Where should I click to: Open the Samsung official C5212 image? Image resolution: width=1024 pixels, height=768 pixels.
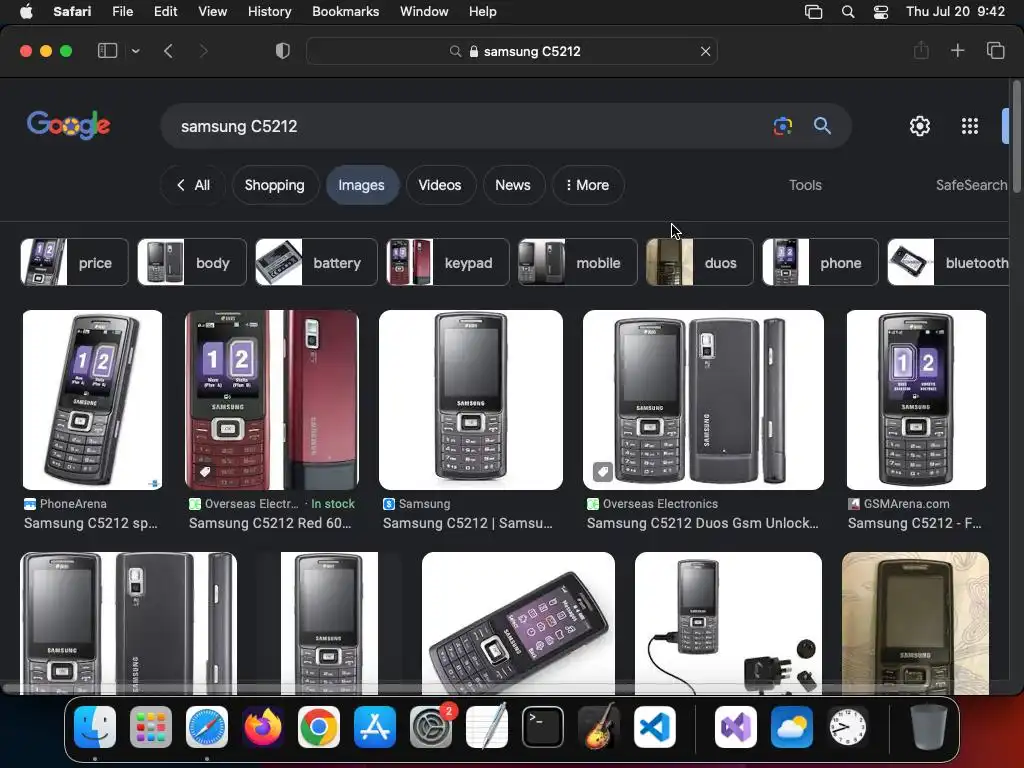click(x=470, y=400)
